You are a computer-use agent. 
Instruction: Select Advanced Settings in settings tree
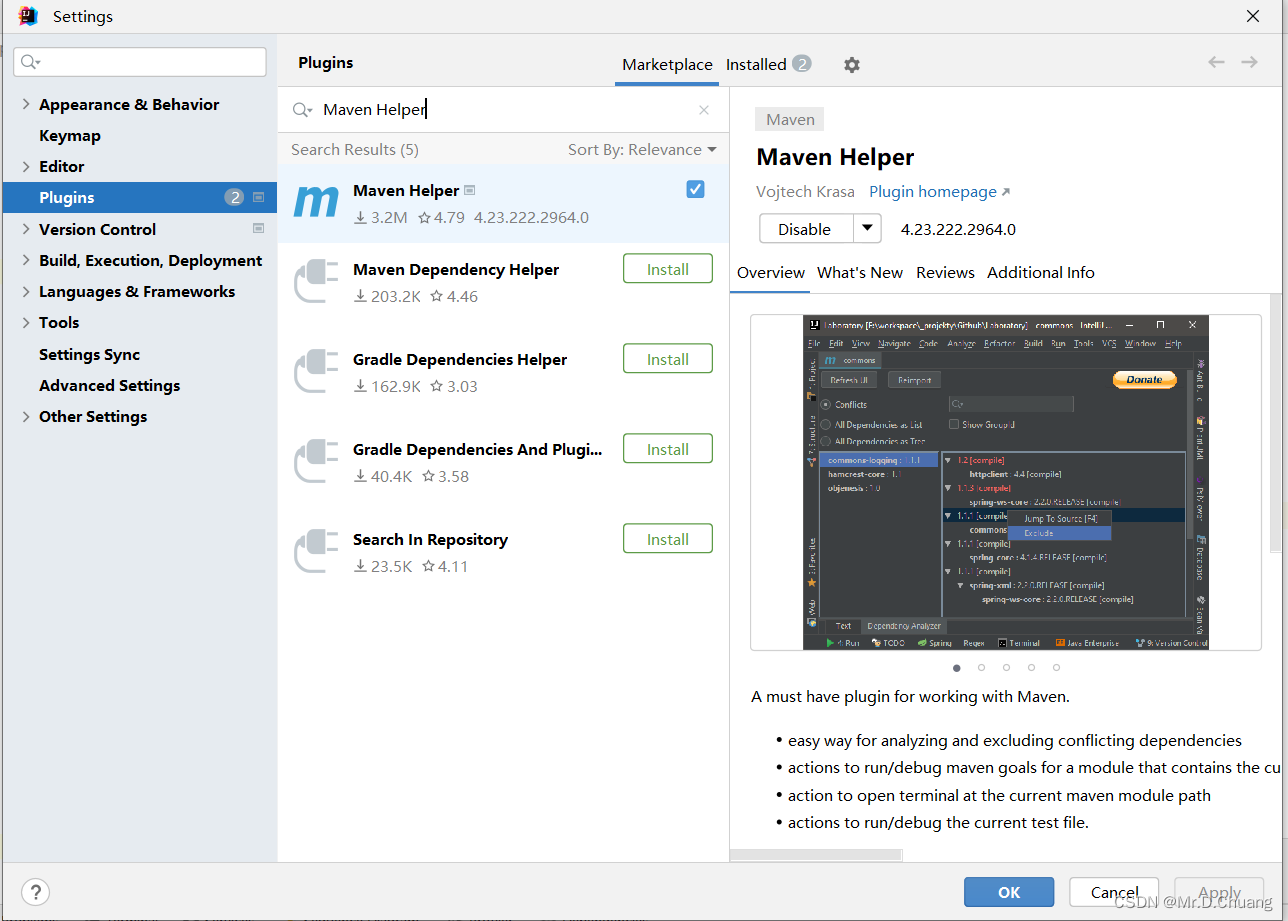[x=110, y=385]
